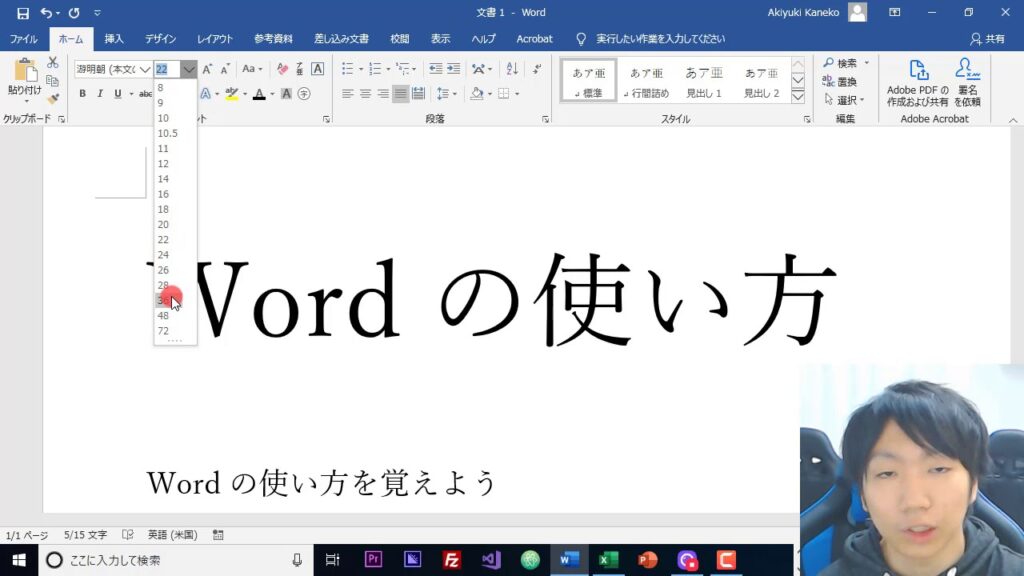
Task: Collapse the font size dropdown arrow
Action: [x=189, y=69]
